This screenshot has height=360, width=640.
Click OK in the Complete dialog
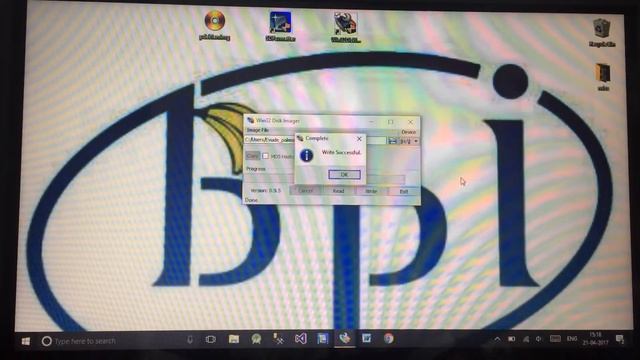pos(344,175)
